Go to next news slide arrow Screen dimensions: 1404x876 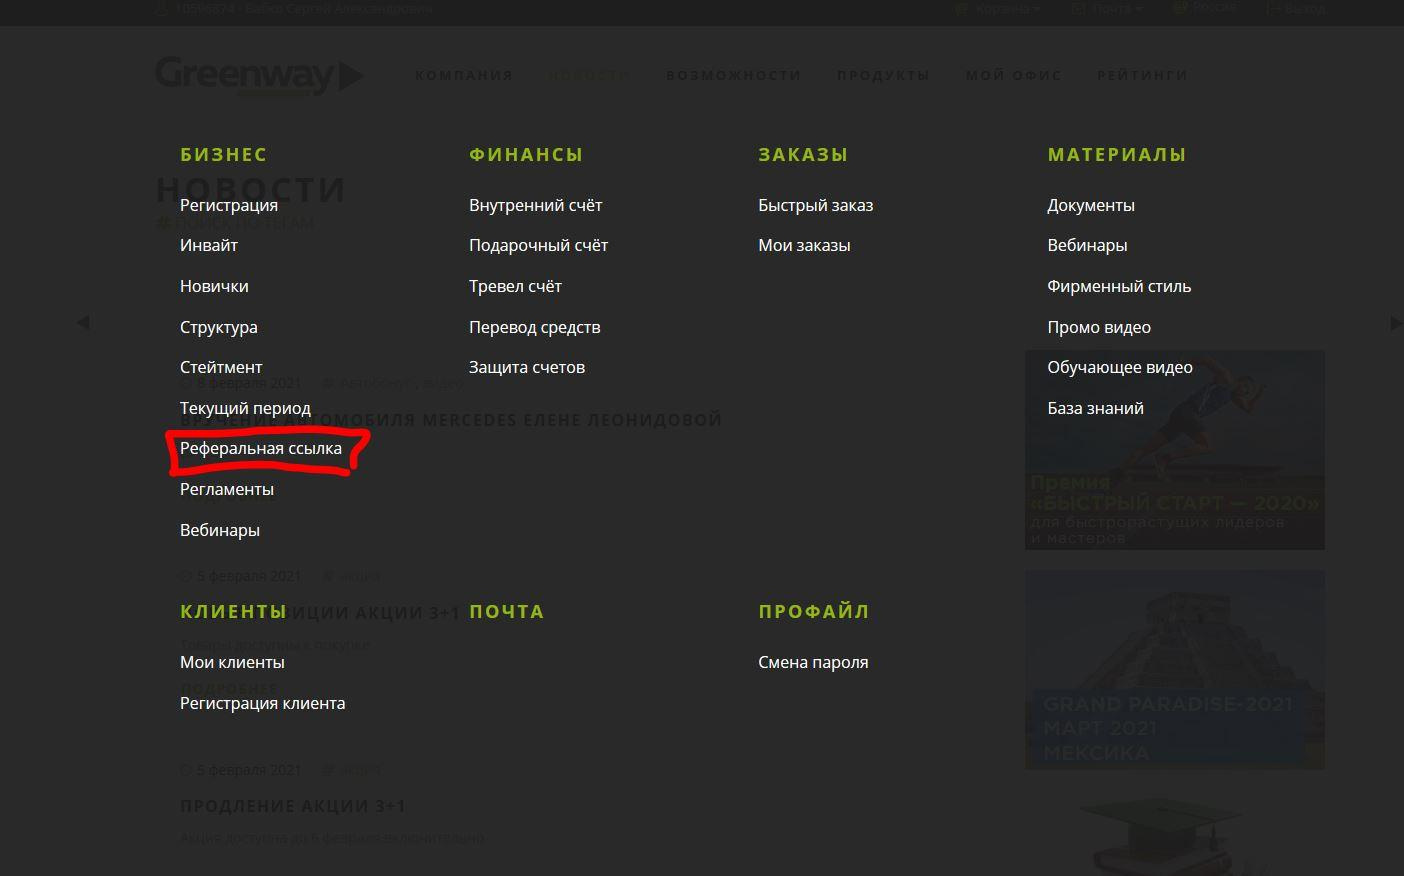[x=1395, y=323]
